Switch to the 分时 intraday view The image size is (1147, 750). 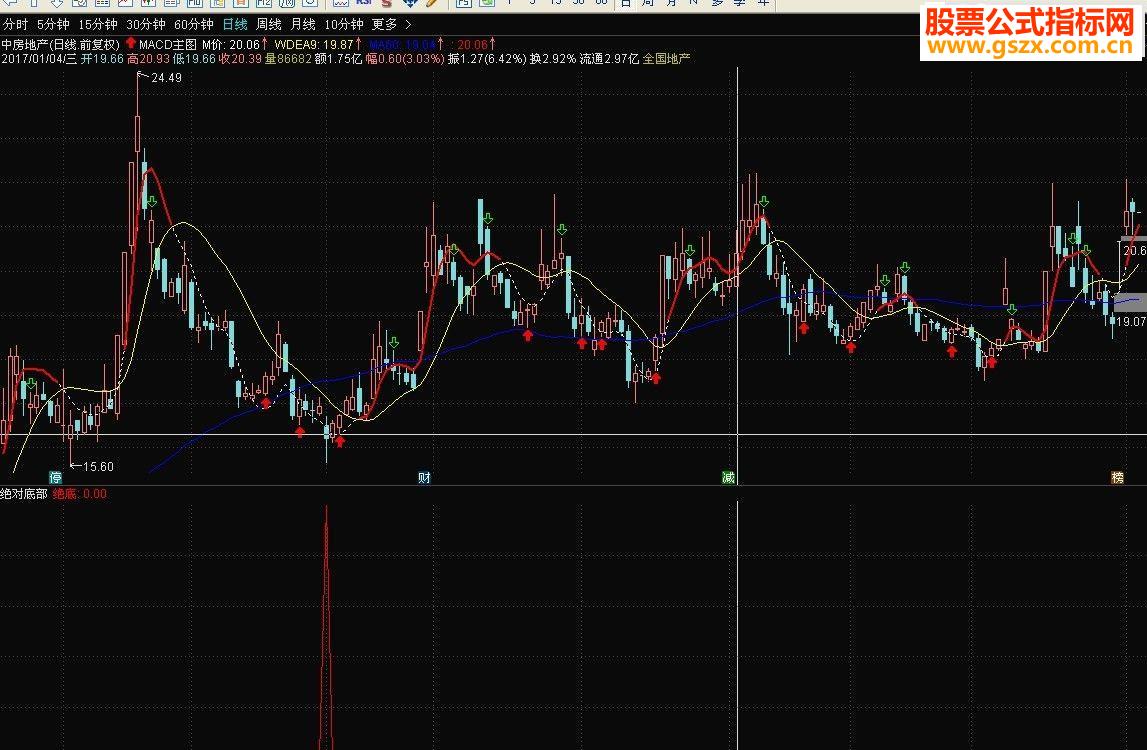(15, 25)
